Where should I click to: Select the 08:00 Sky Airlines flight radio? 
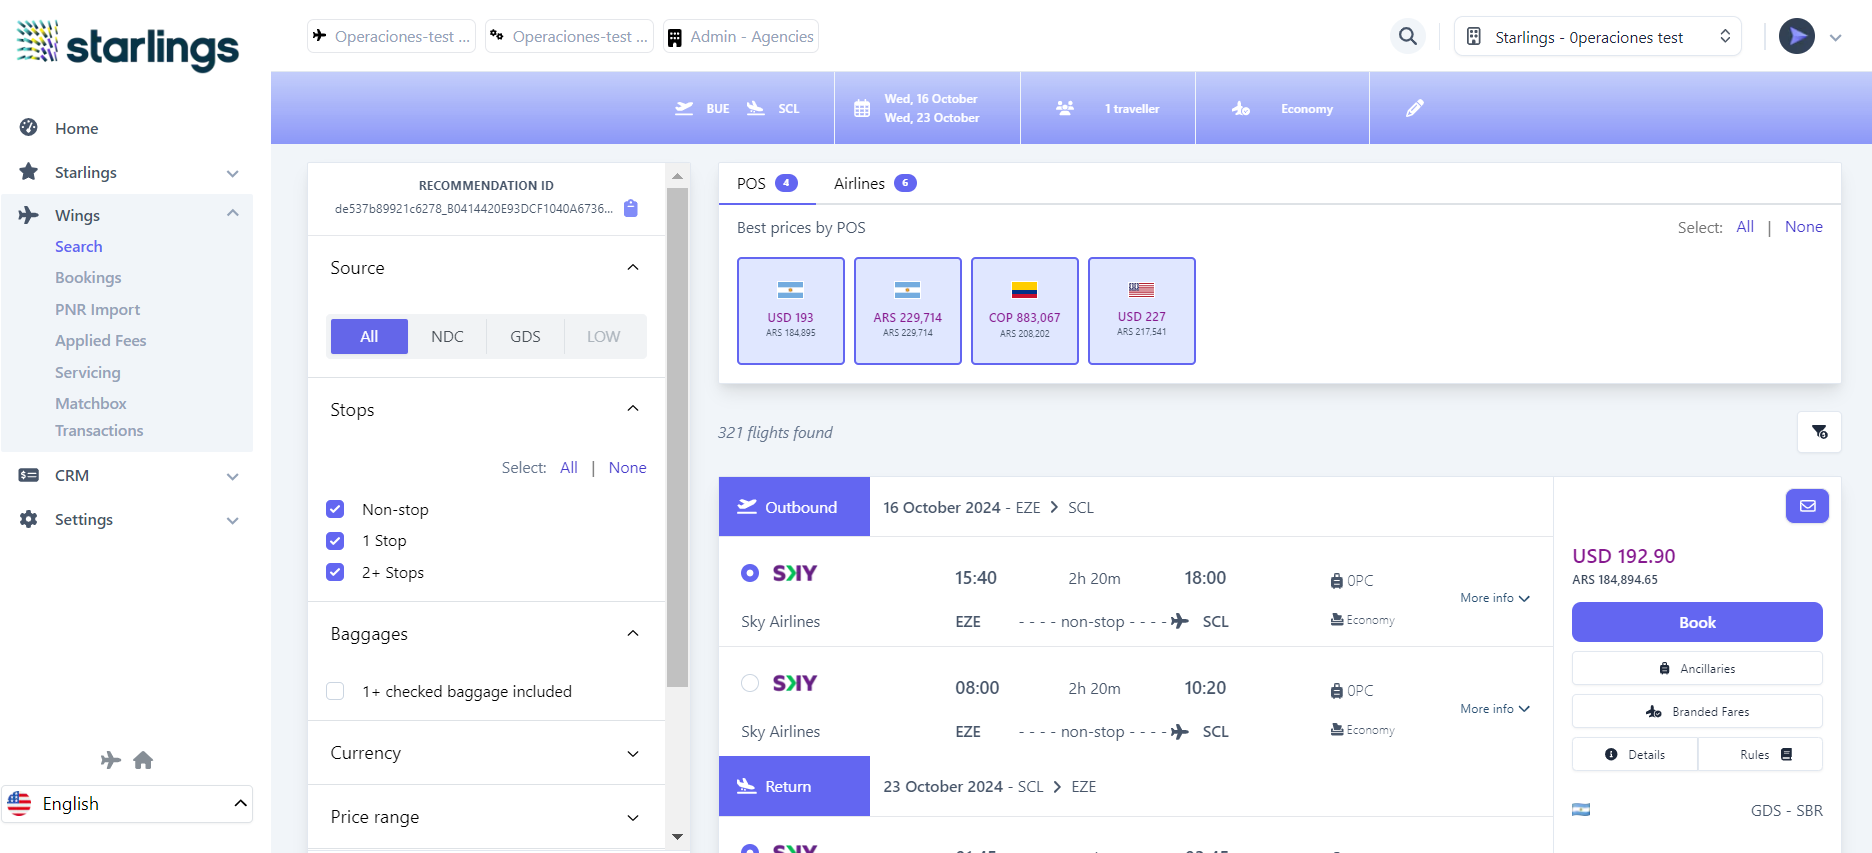[750, 683]
